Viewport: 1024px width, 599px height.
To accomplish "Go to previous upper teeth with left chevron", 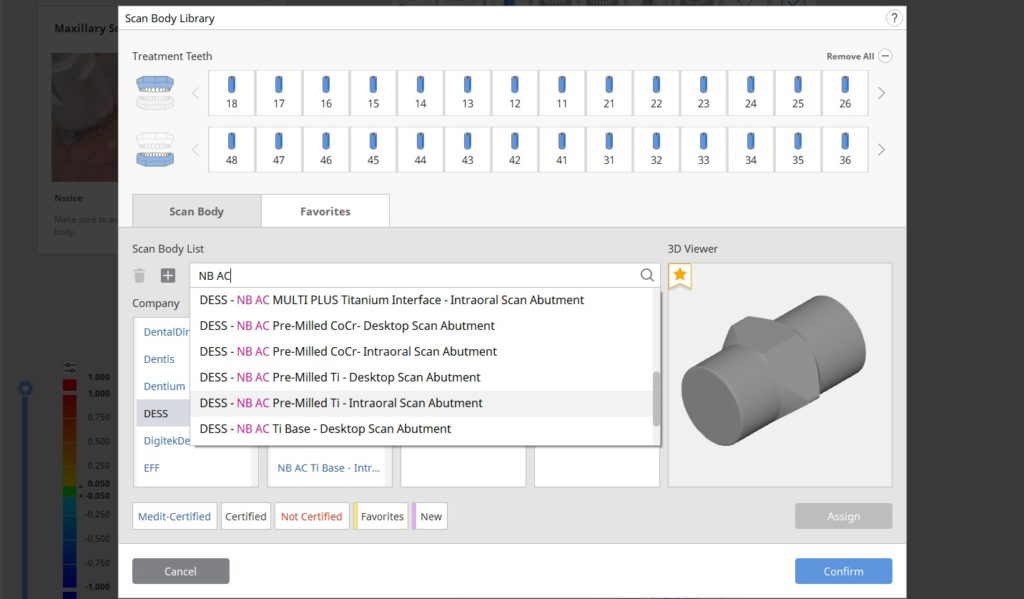I will click(195, 93).
